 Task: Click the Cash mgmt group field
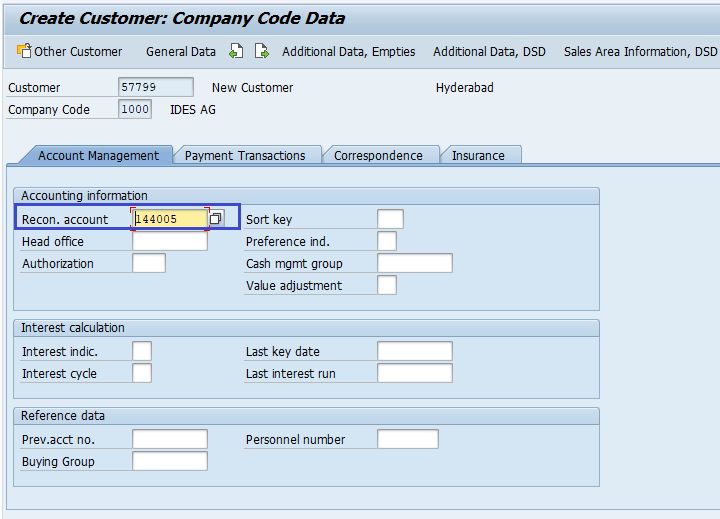tap(414, 263)
